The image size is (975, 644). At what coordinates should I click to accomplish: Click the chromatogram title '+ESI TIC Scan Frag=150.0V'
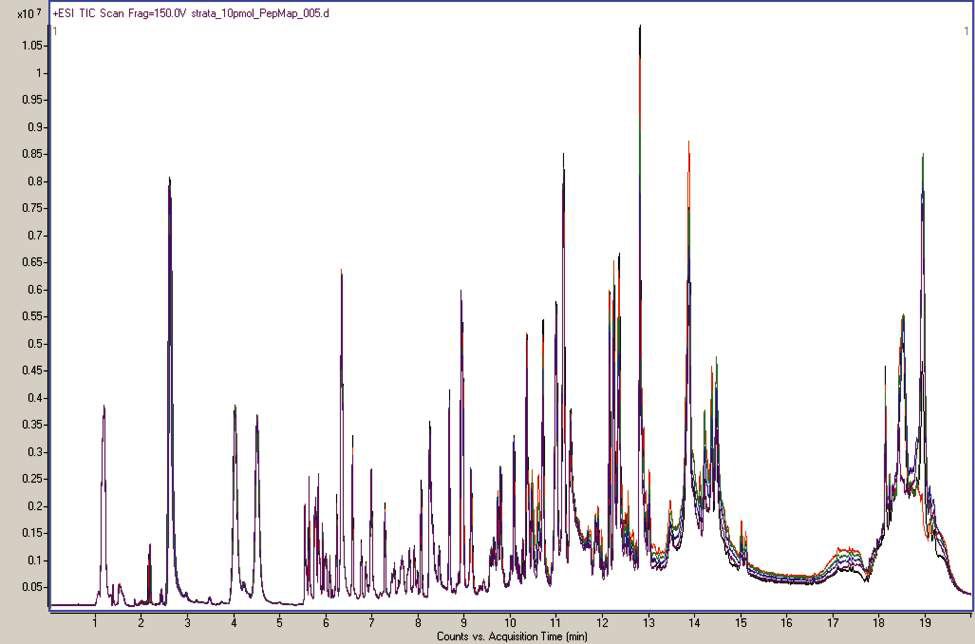tap(120, 13)
